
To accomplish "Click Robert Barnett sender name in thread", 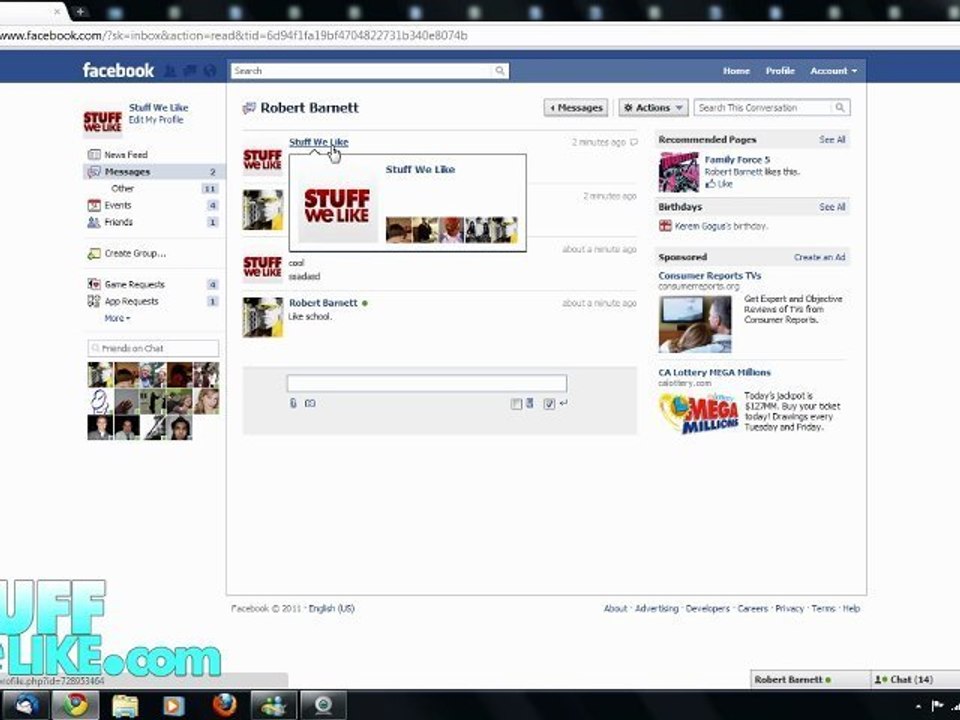I will coord(323,303).
